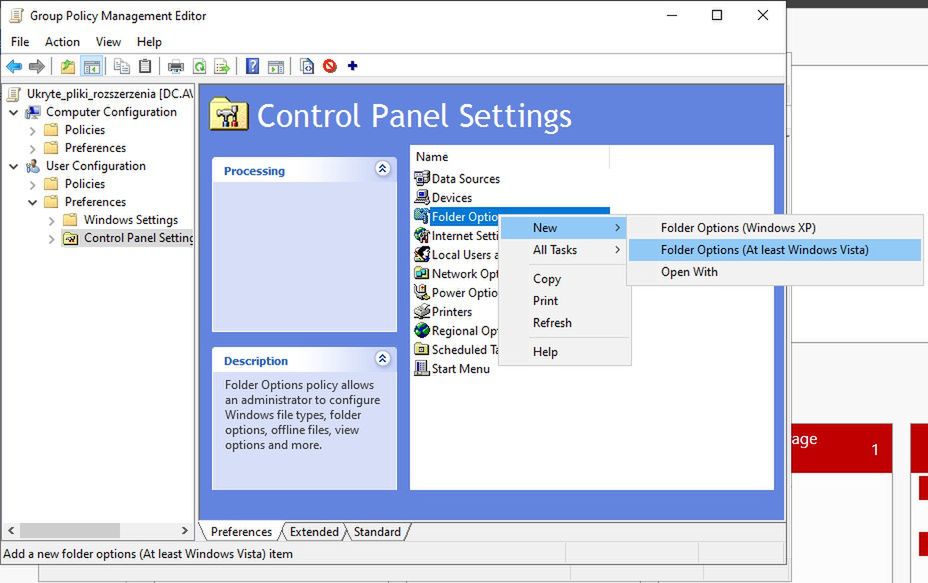This screenshot has height=583, width=928.
Task: Expand Preferences under Computer Configuration
Action: pyautogui.click(x=33, y=148)
